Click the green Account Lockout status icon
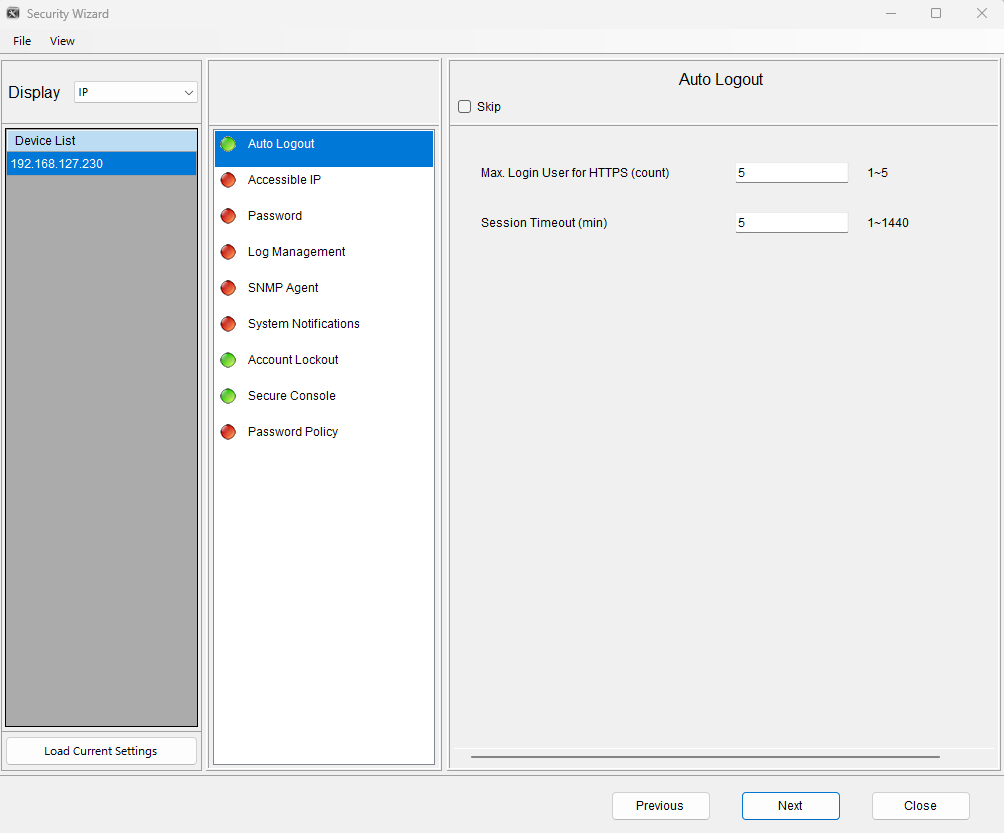 coord(228,360)
